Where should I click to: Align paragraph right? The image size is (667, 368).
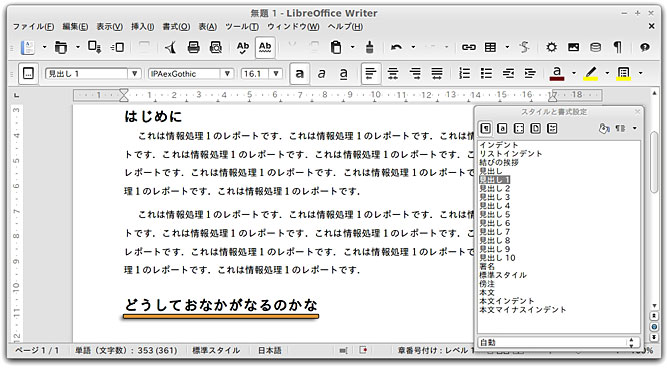tap(415, 74)
